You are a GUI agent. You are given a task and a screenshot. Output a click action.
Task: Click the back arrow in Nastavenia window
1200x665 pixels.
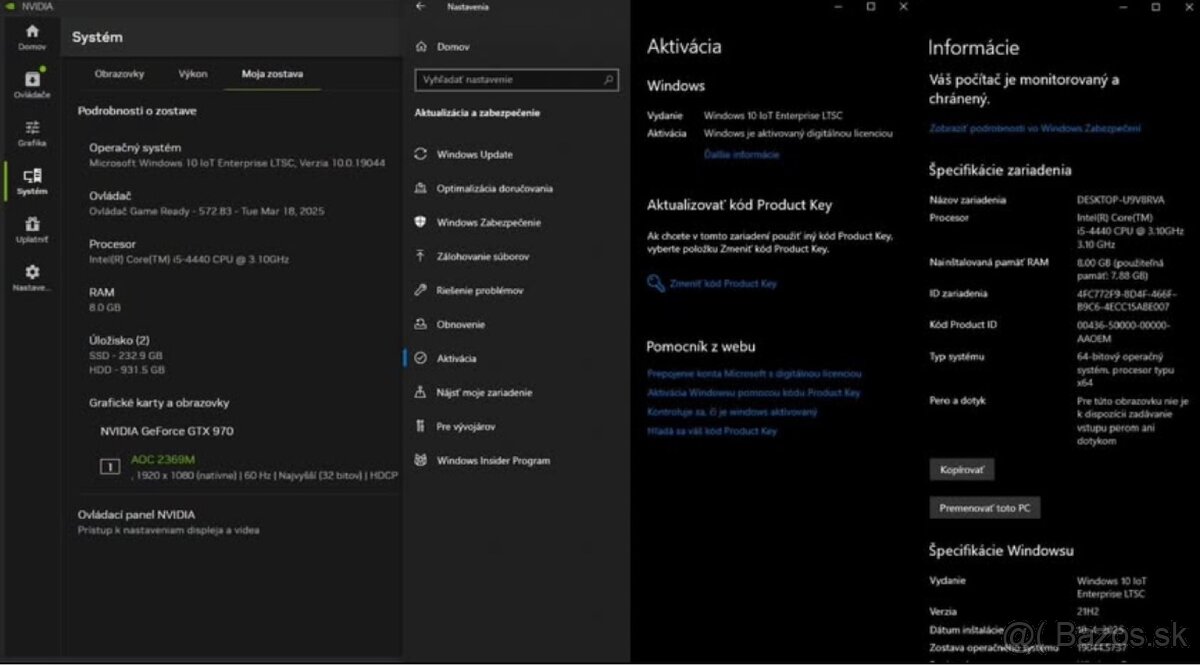[421, 7]
